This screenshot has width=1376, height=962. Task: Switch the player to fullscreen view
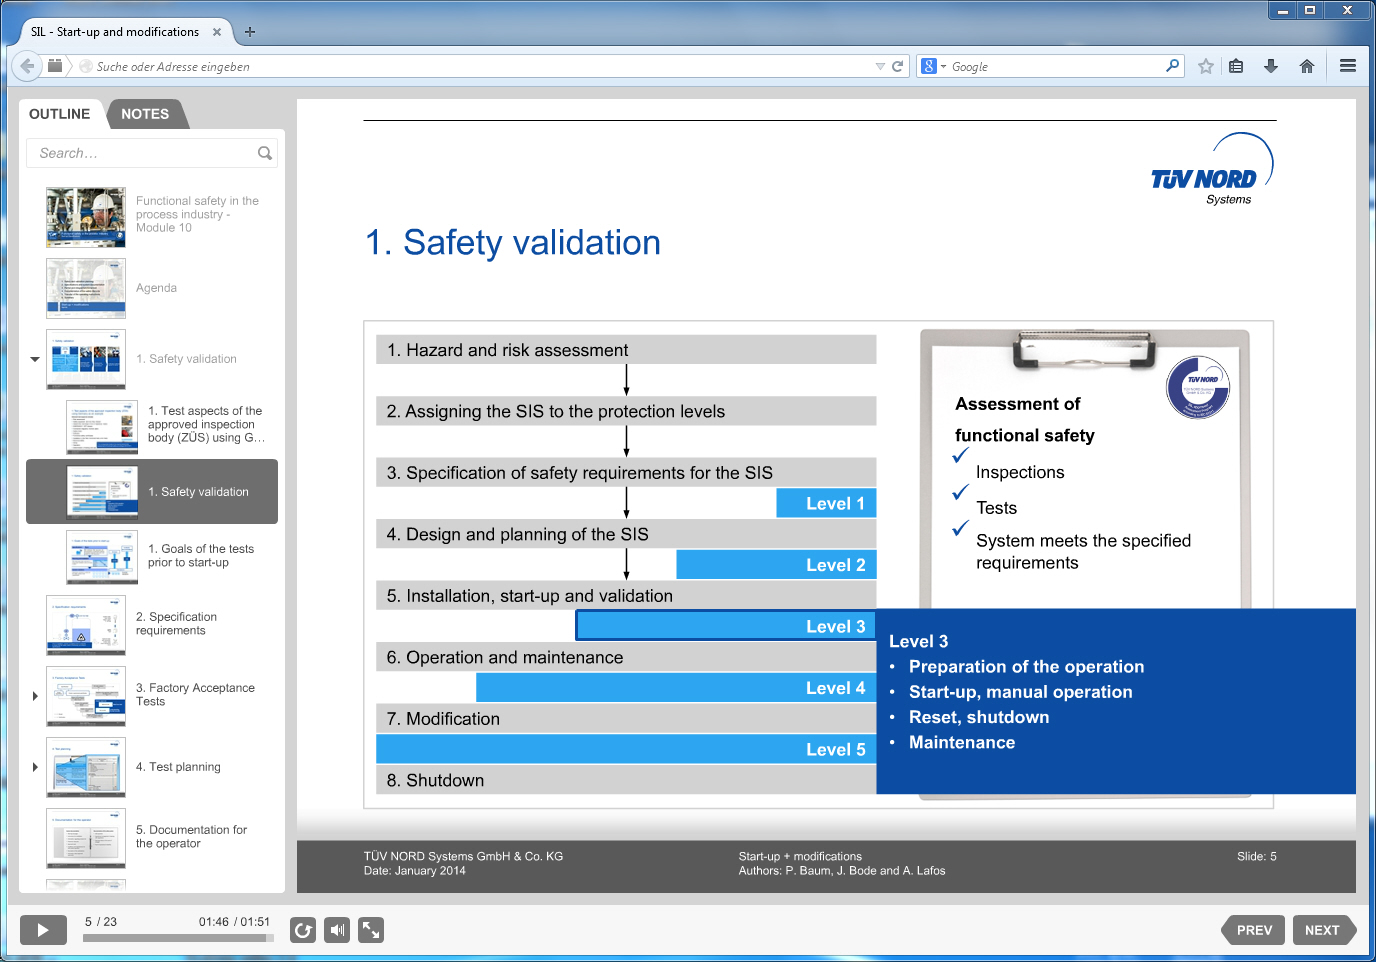(371, 930)
